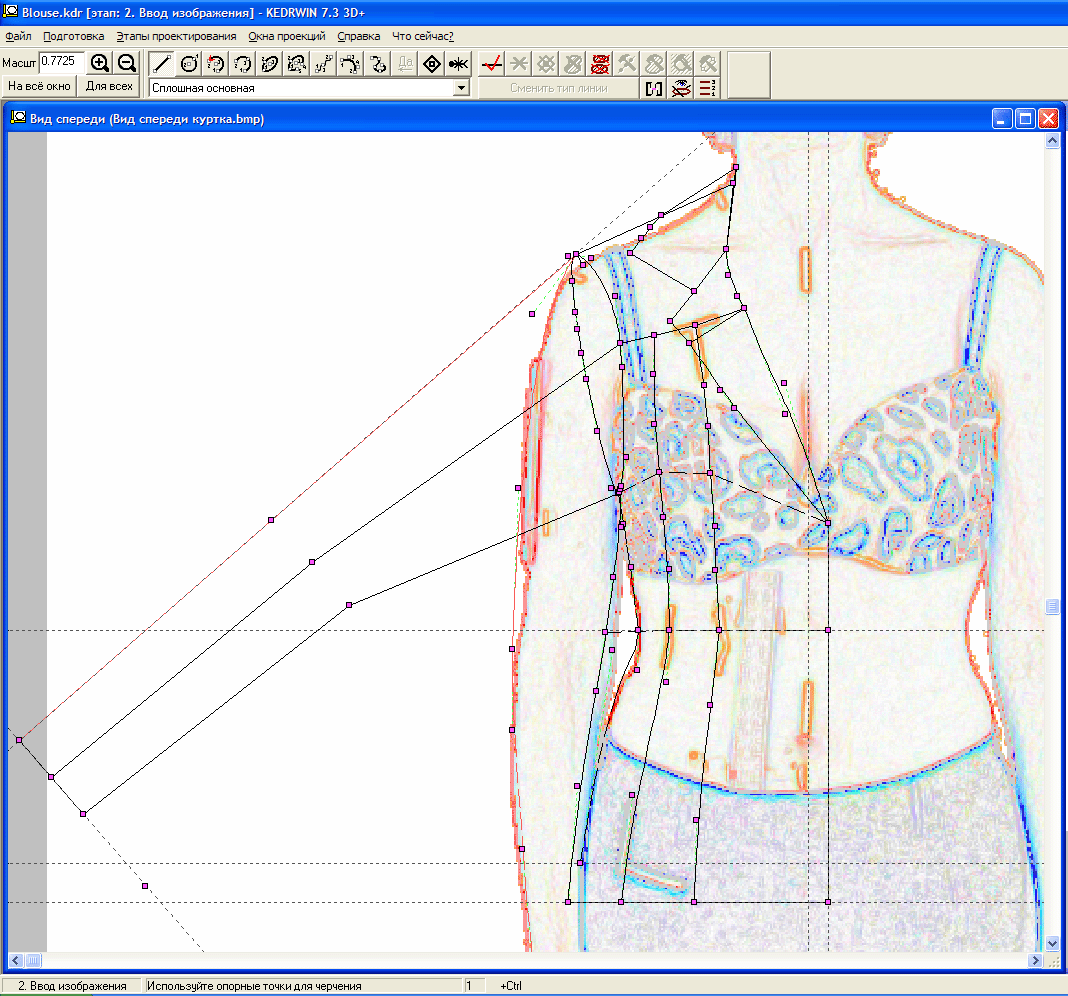Click the diamond snap point icon
This screenshot has width=1068, height=996.
click(x=432, y=64)
